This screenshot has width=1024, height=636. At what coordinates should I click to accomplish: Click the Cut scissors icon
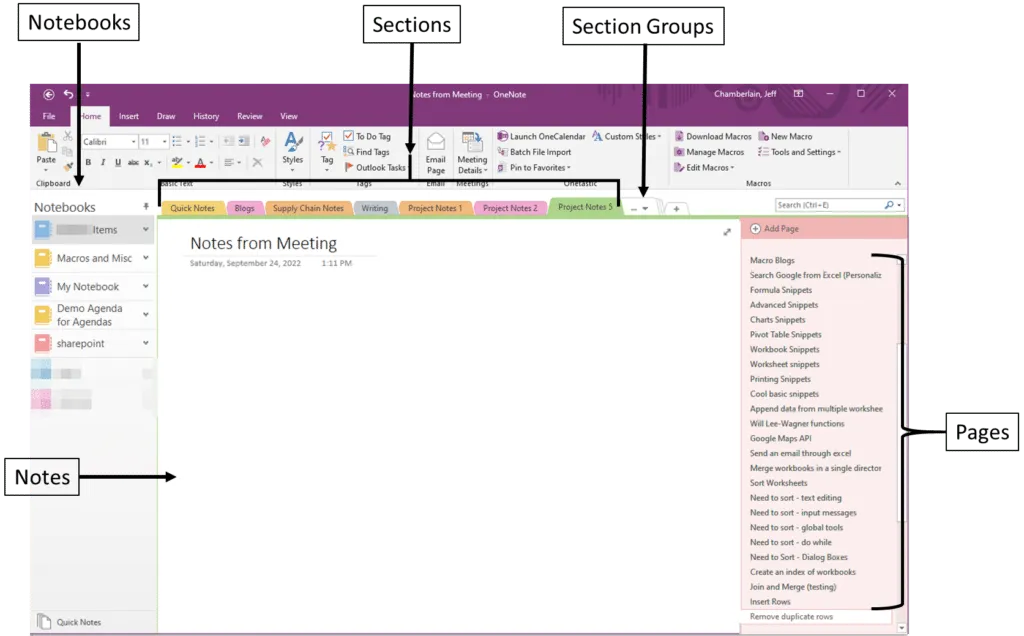(x=67, y=136)
